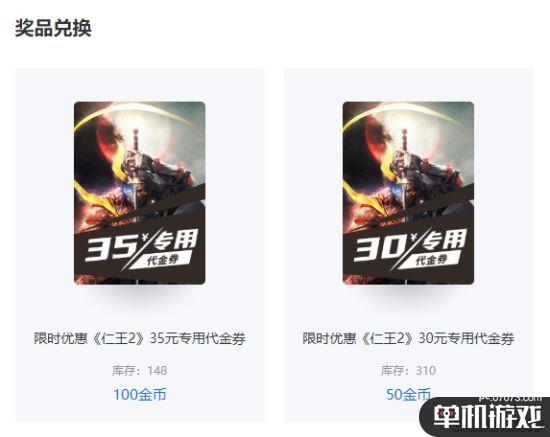Click the 限时优惠《仁王2》30元专用代金券 title

[x=408, y=338]
